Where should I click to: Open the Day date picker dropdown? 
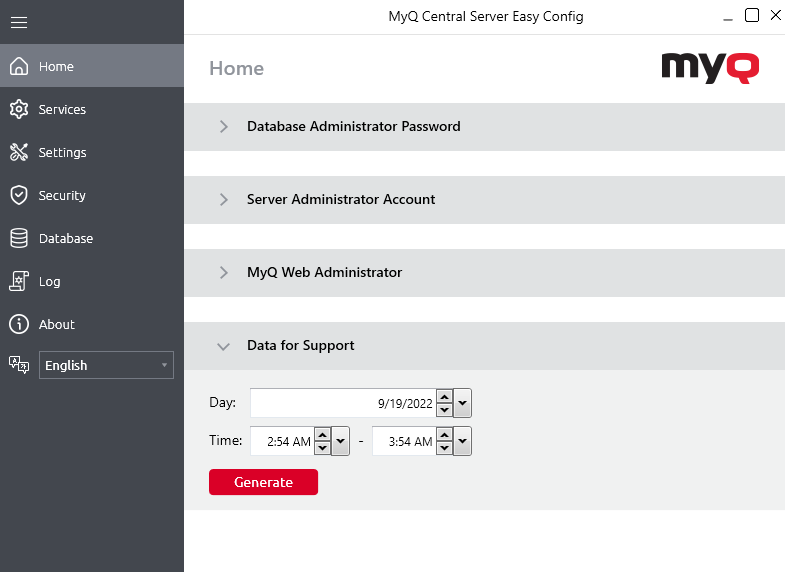point(462,404)
